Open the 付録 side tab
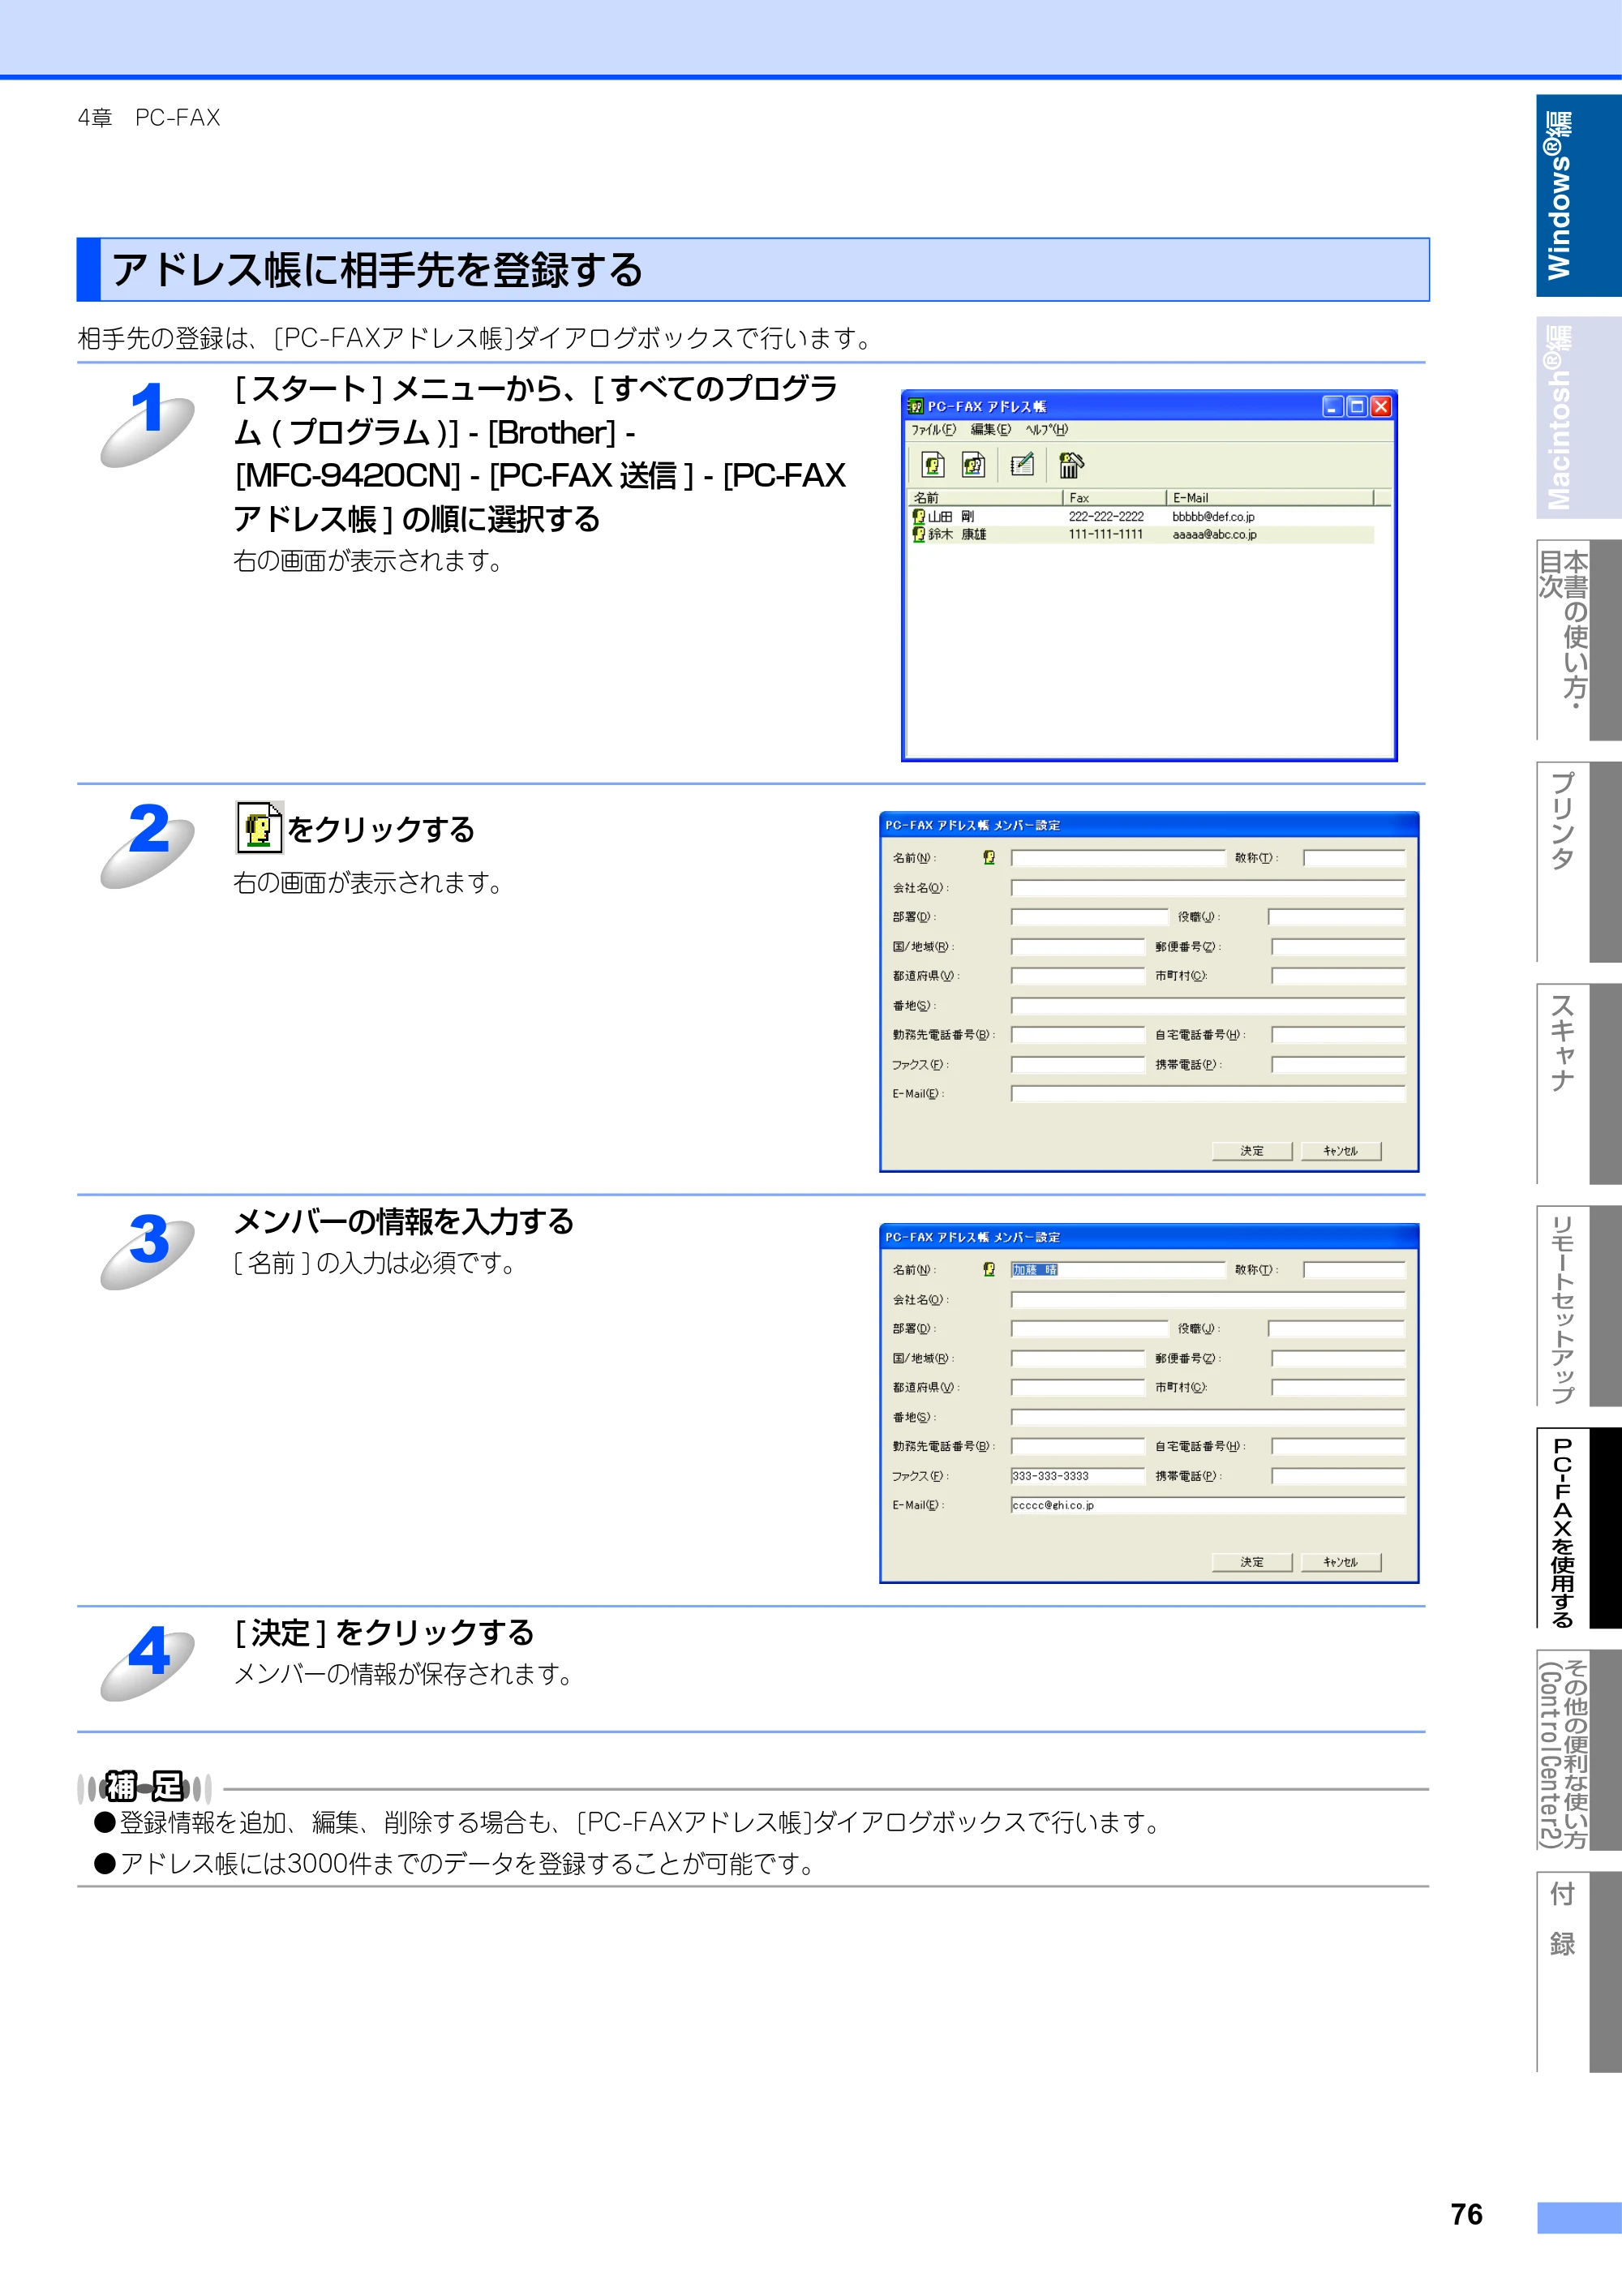This screenshot has width=1622, height=2296. (1578, 1971)
